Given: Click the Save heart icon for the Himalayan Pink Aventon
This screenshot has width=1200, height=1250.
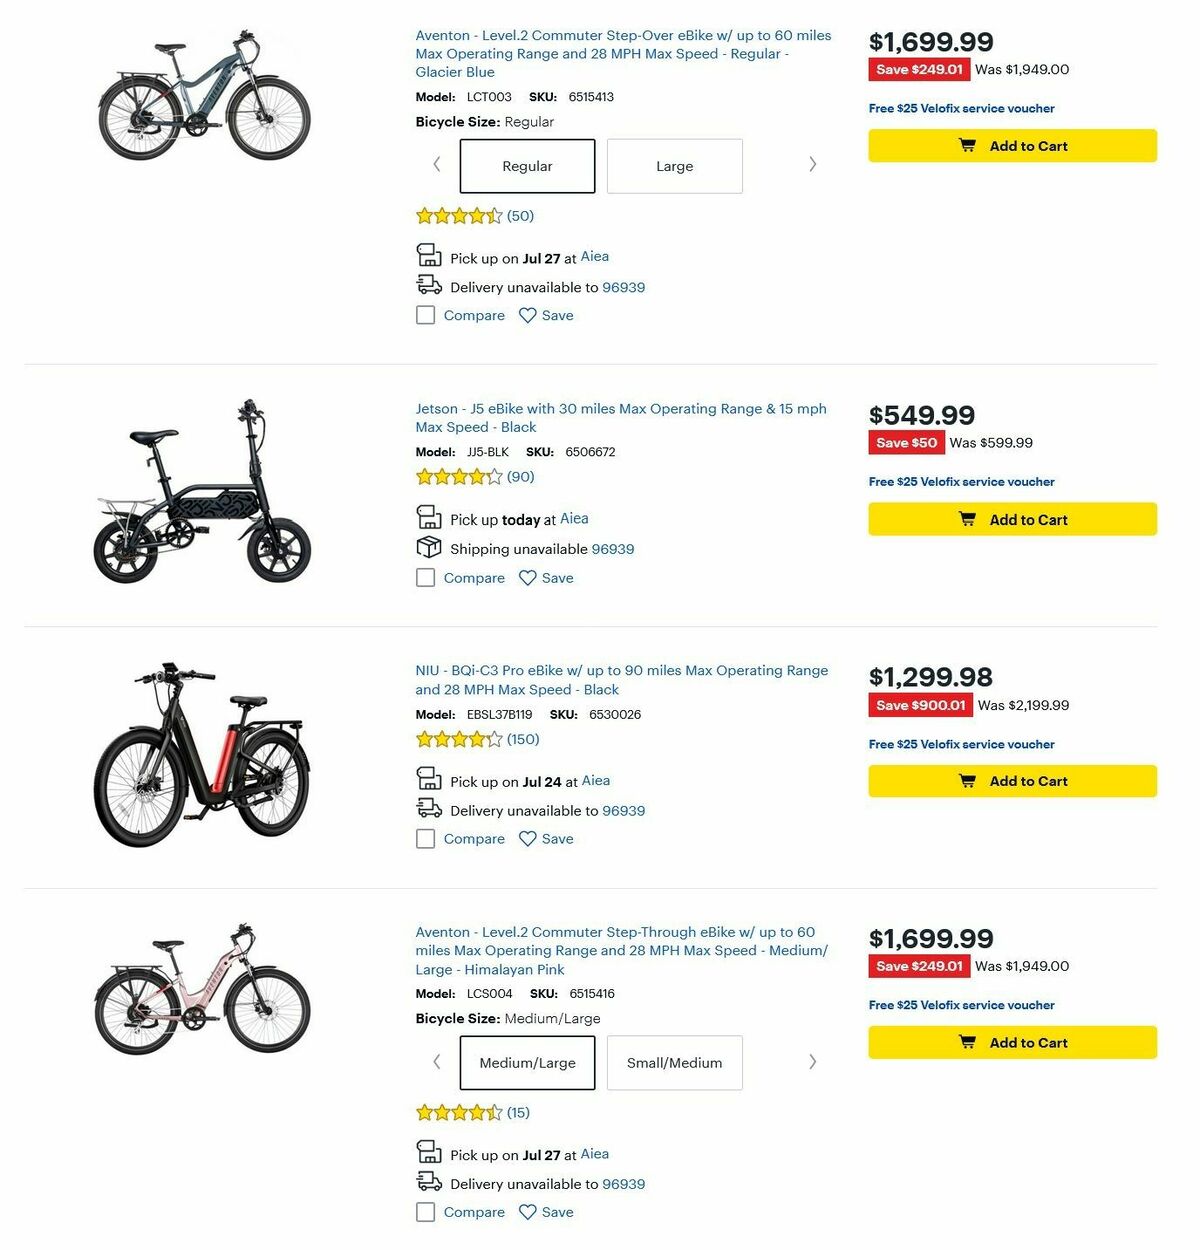Looking at the screenshot, I should tap(528, 1211).
